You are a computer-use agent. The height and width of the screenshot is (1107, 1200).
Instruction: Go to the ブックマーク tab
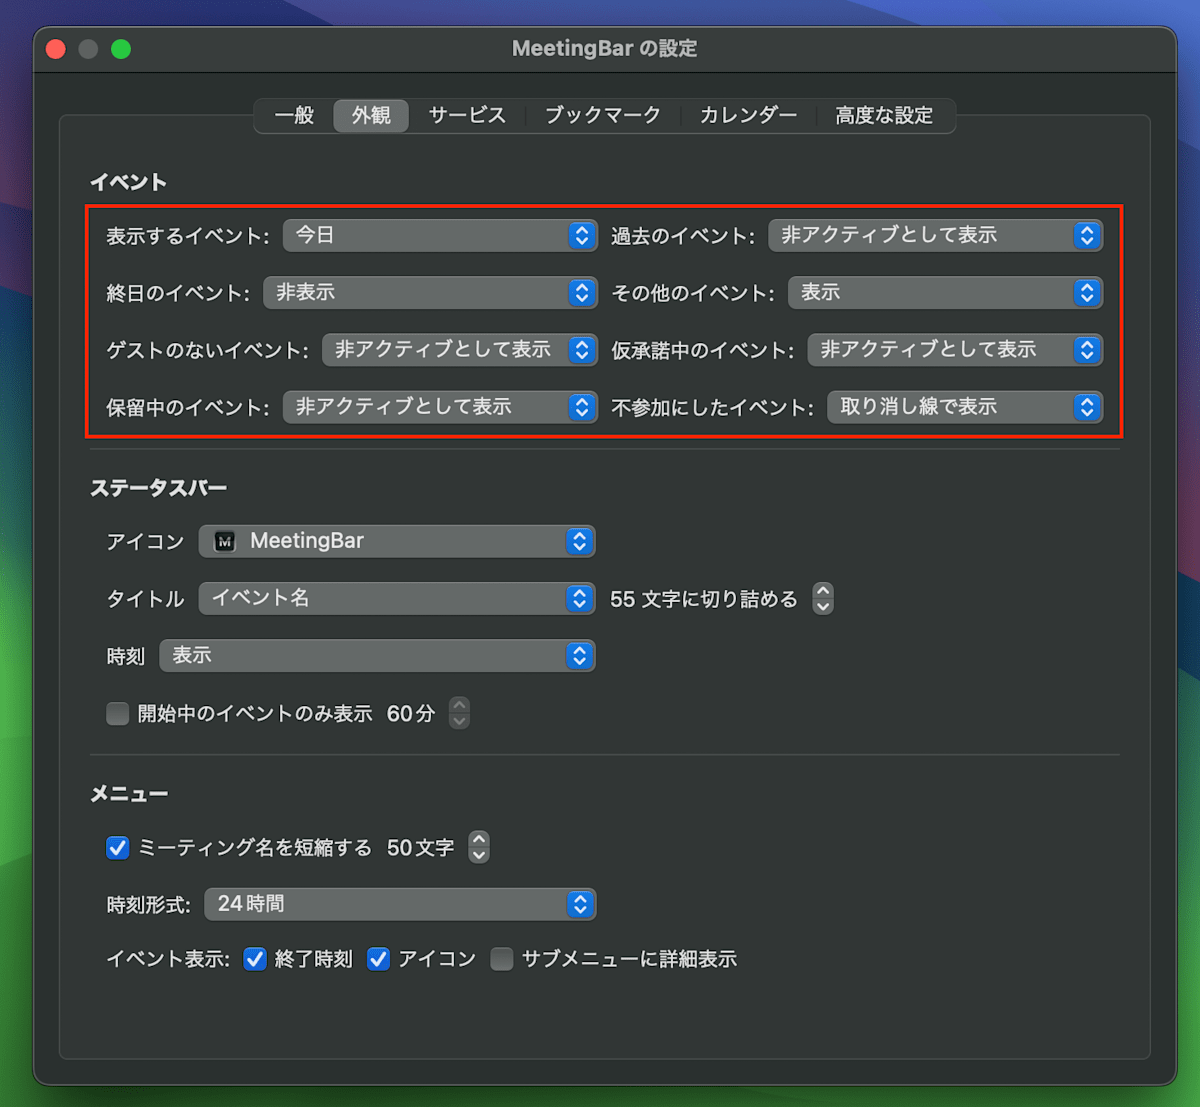pos(603,115)
